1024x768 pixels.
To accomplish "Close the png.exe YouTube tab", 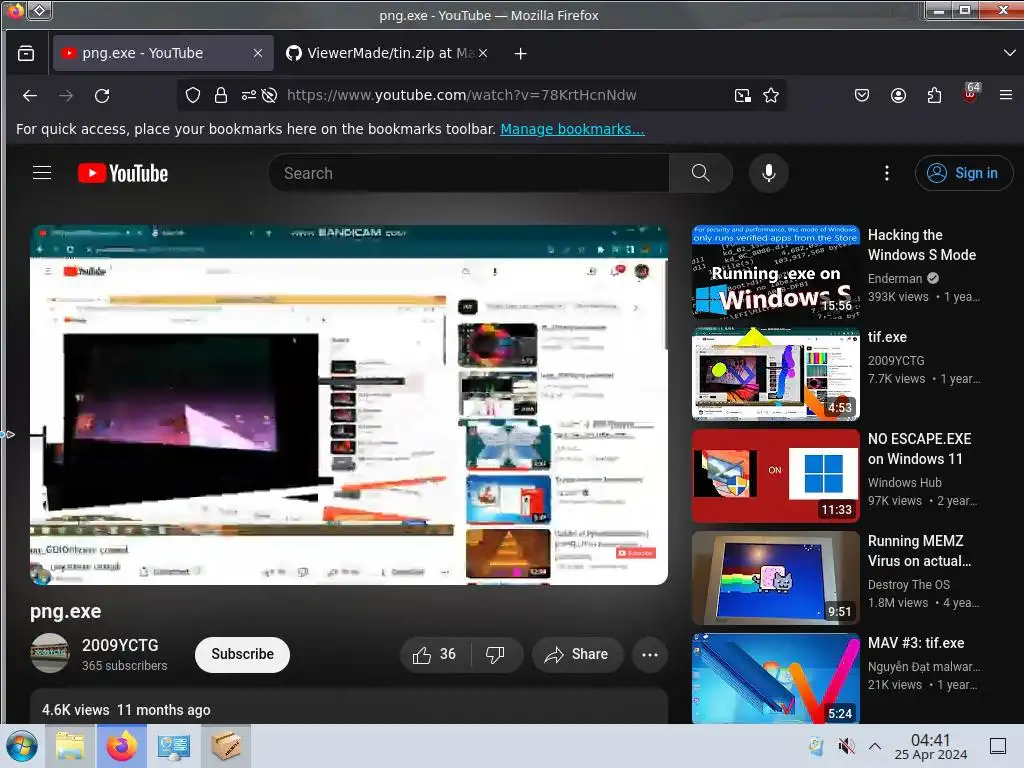I will tap(258, 54).
